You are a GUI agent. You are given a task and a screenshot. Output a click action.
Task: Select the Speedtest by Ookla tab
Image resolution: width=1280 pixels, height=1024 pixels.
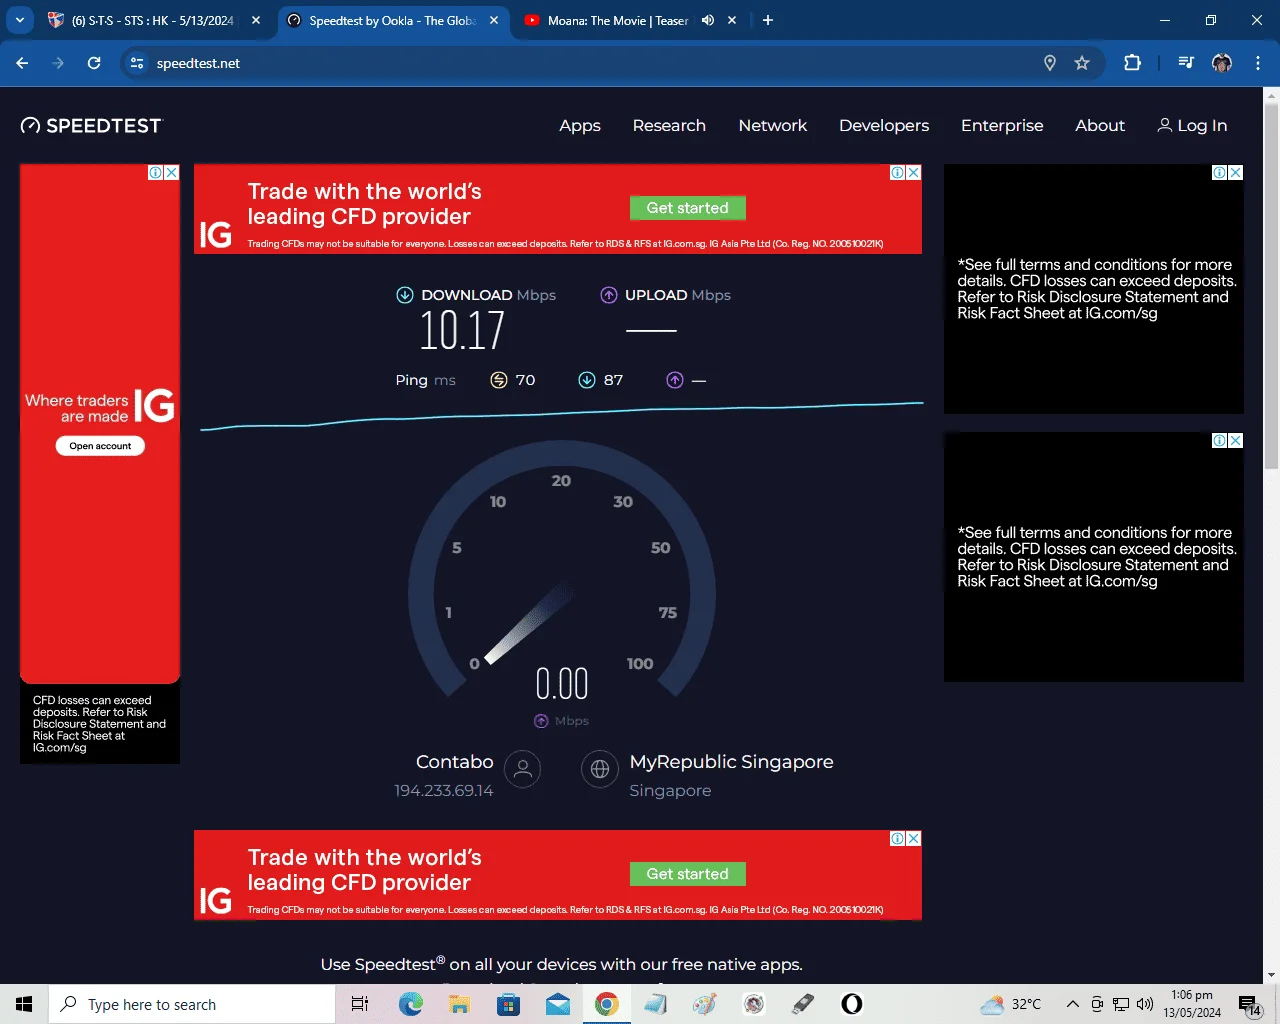(392, 20)
